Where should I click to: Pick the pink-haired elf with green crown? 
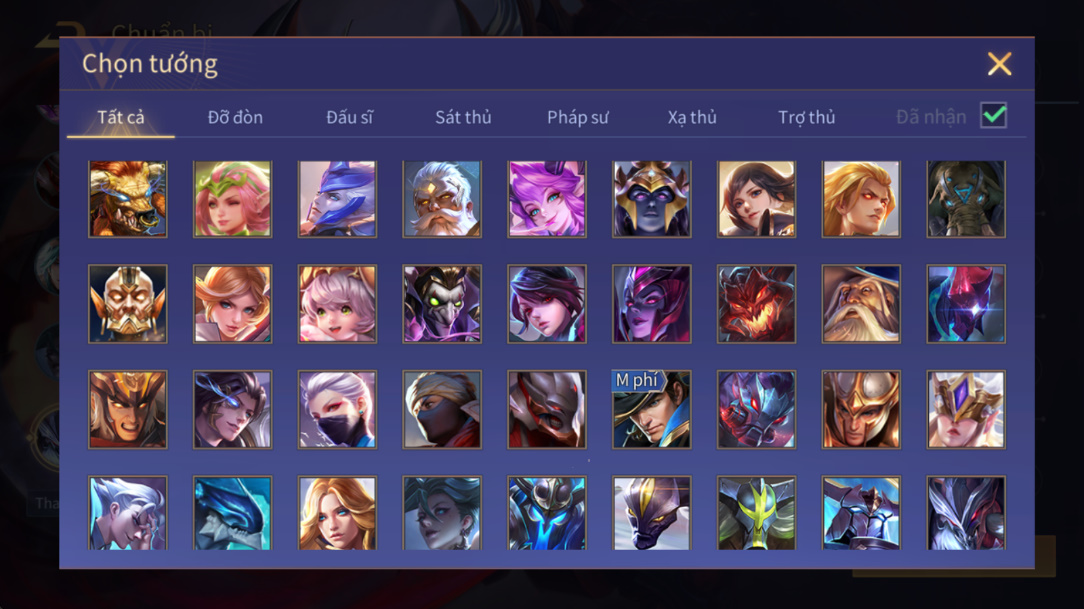(232, 199)
